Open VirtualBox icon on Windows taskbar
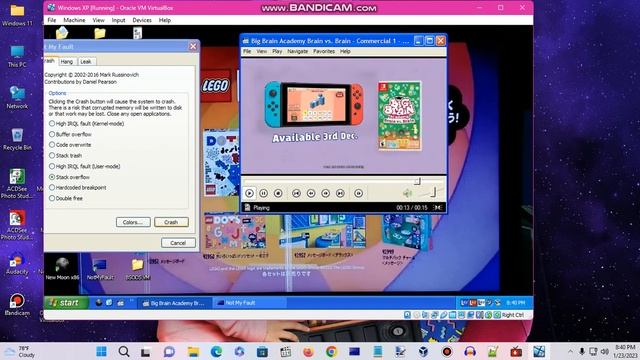This screenshot has height=360, width=640. pyautogui.click(x=423, y=351)
